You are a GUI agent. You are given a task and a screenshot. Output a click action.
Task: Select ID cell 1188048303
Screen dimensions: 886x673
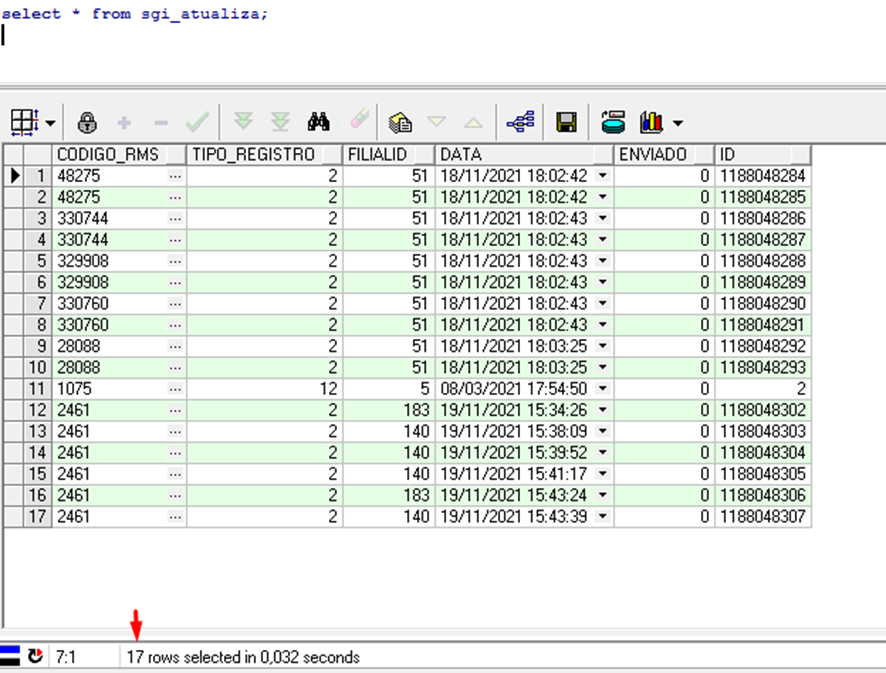[763, 431]
